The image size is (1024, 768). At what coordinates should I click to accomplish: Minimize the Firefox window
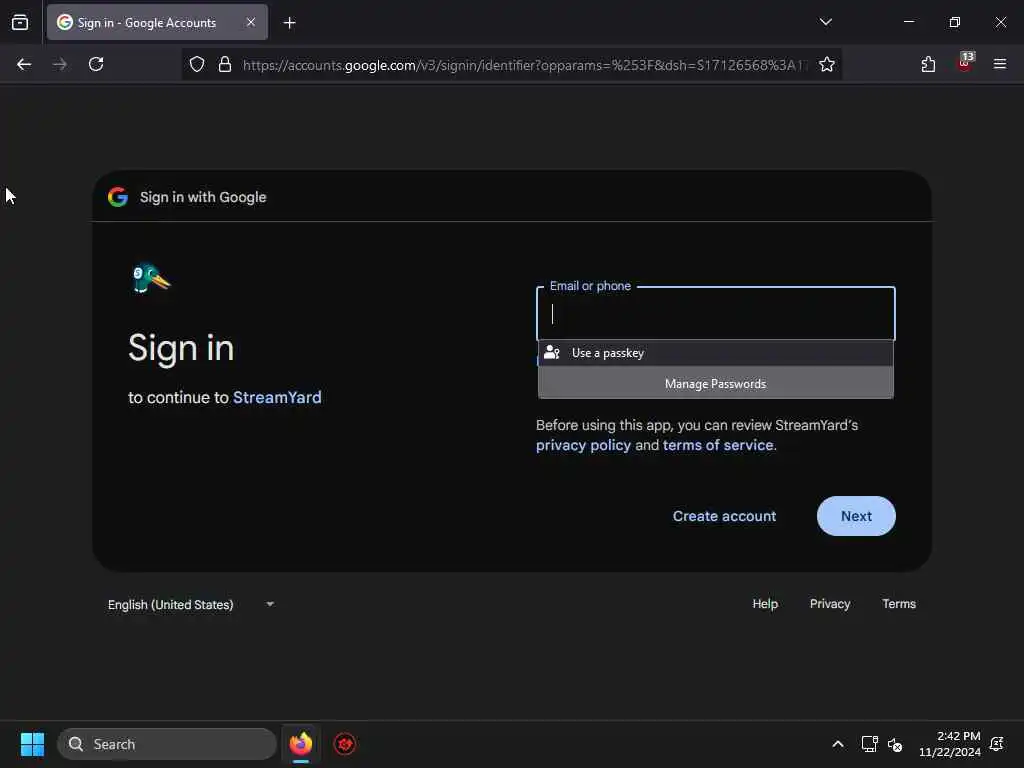[x=909, y=22]
